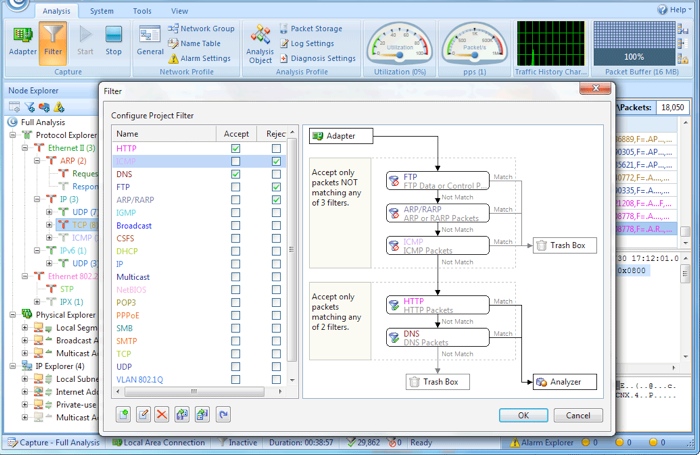Select the FTP reject filter node
Image resolution: width=700 pixels, height=455 pixels.
438,181
